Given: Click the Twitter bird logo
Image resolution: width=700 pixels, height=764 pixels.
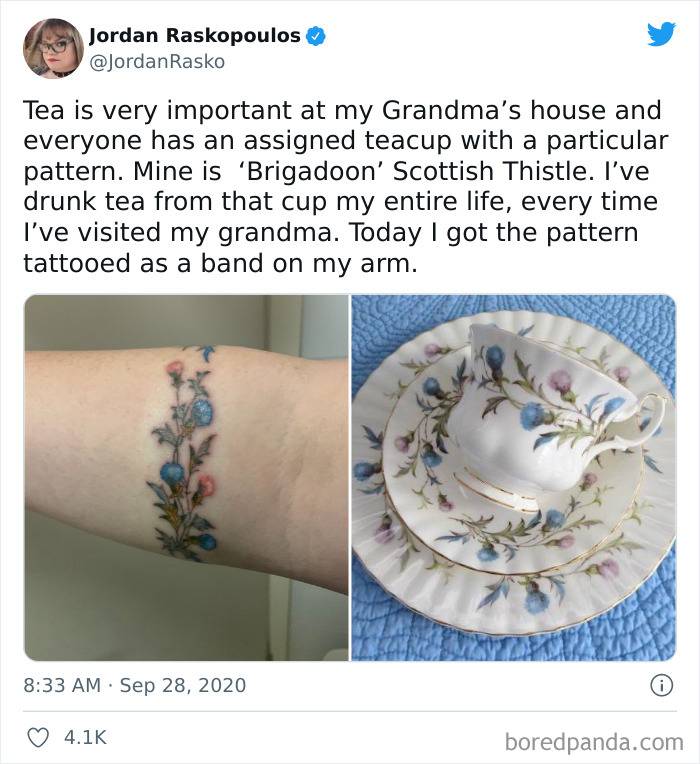Looking at the screenshot, I should coord(662,34).
